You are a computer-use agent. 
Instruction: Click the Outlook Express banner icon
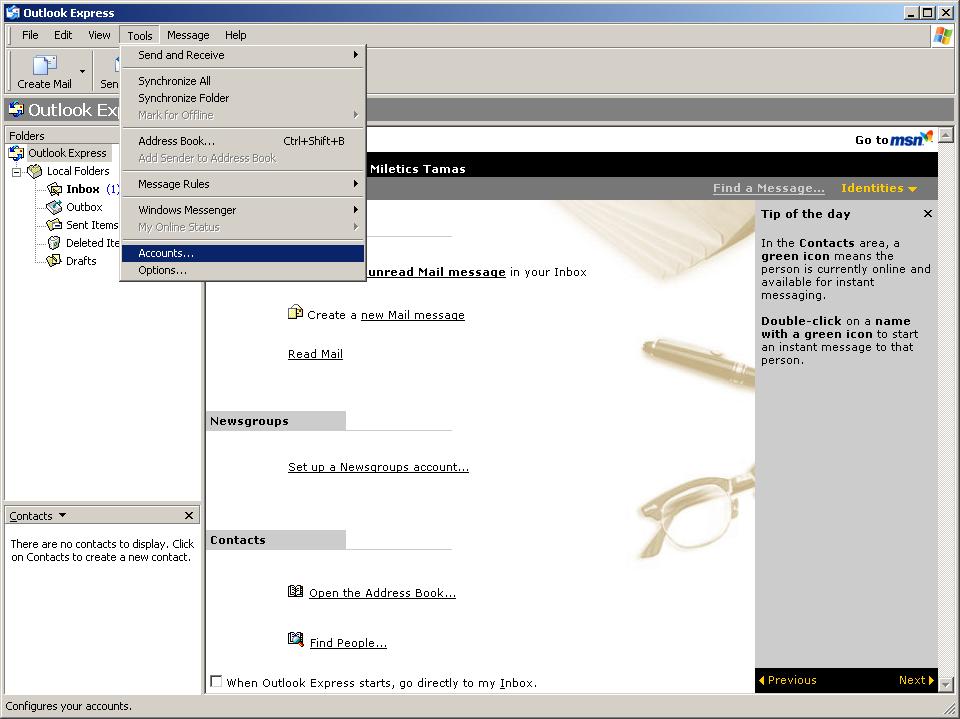17,110
